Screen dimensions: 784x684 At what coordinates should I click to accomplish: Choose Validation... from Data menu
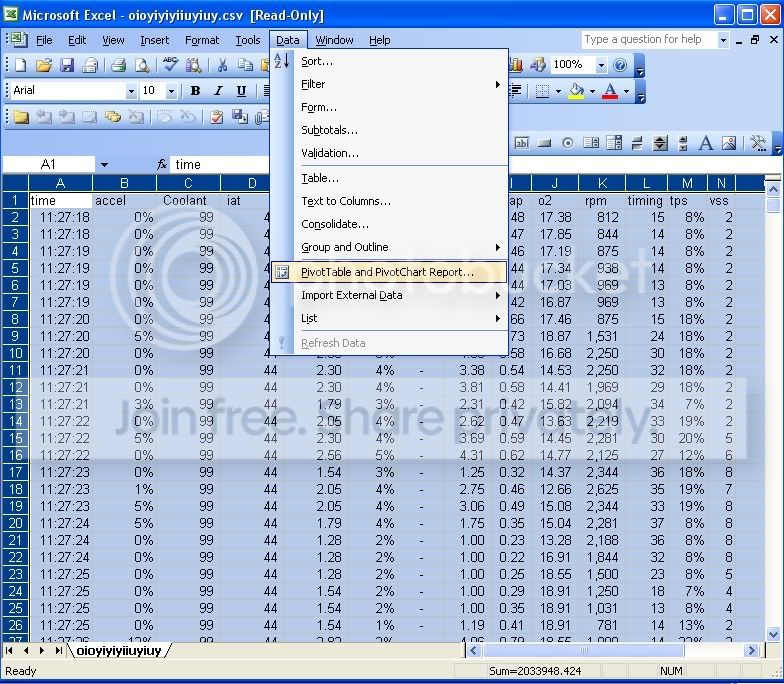tap(390, 154)
